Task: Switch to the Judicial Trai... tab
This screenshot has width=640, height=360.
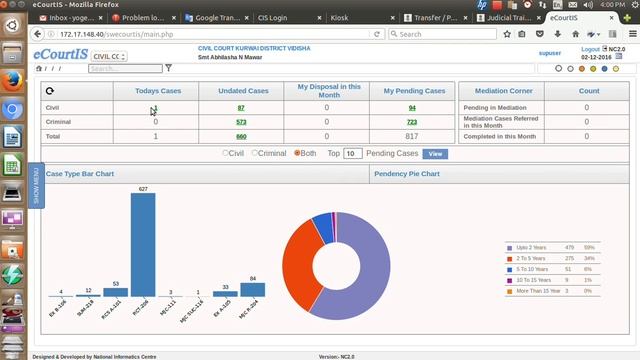Action: (x=509, y=18)
